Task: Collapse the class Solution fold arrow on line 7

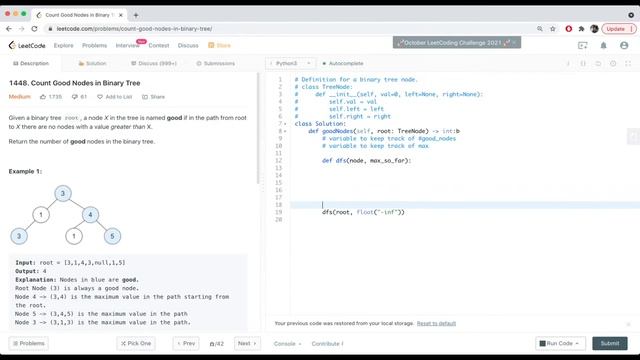Action: (x=285, y=124)
